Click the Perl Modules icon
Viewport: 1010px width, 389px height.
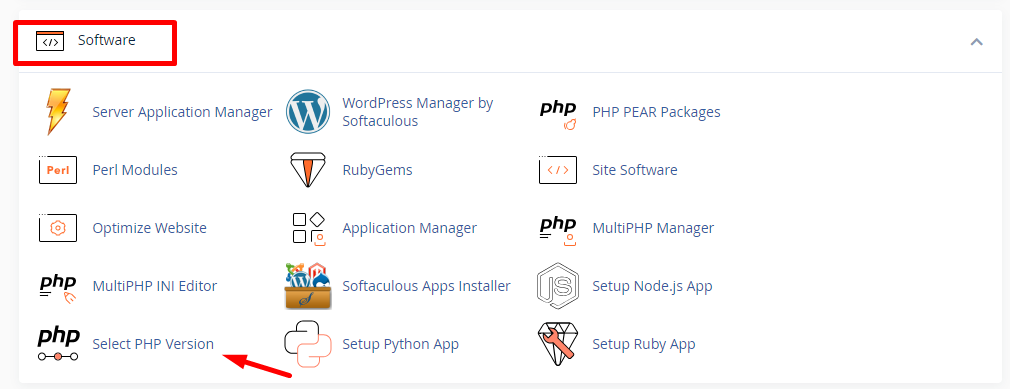[x=58, y=170]
